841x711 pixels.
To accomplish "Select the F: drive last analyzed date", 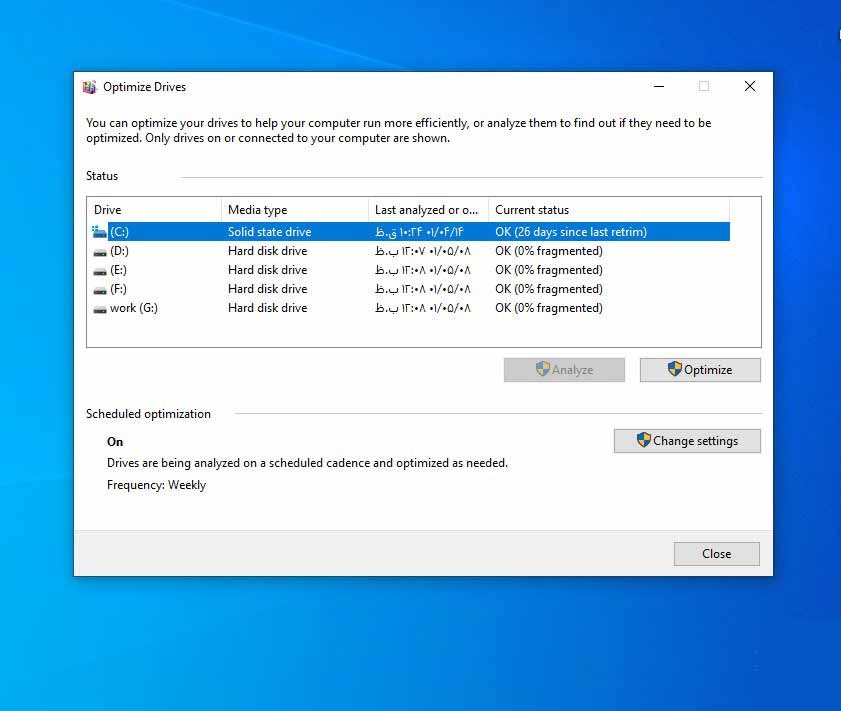I will click(423, 289).
